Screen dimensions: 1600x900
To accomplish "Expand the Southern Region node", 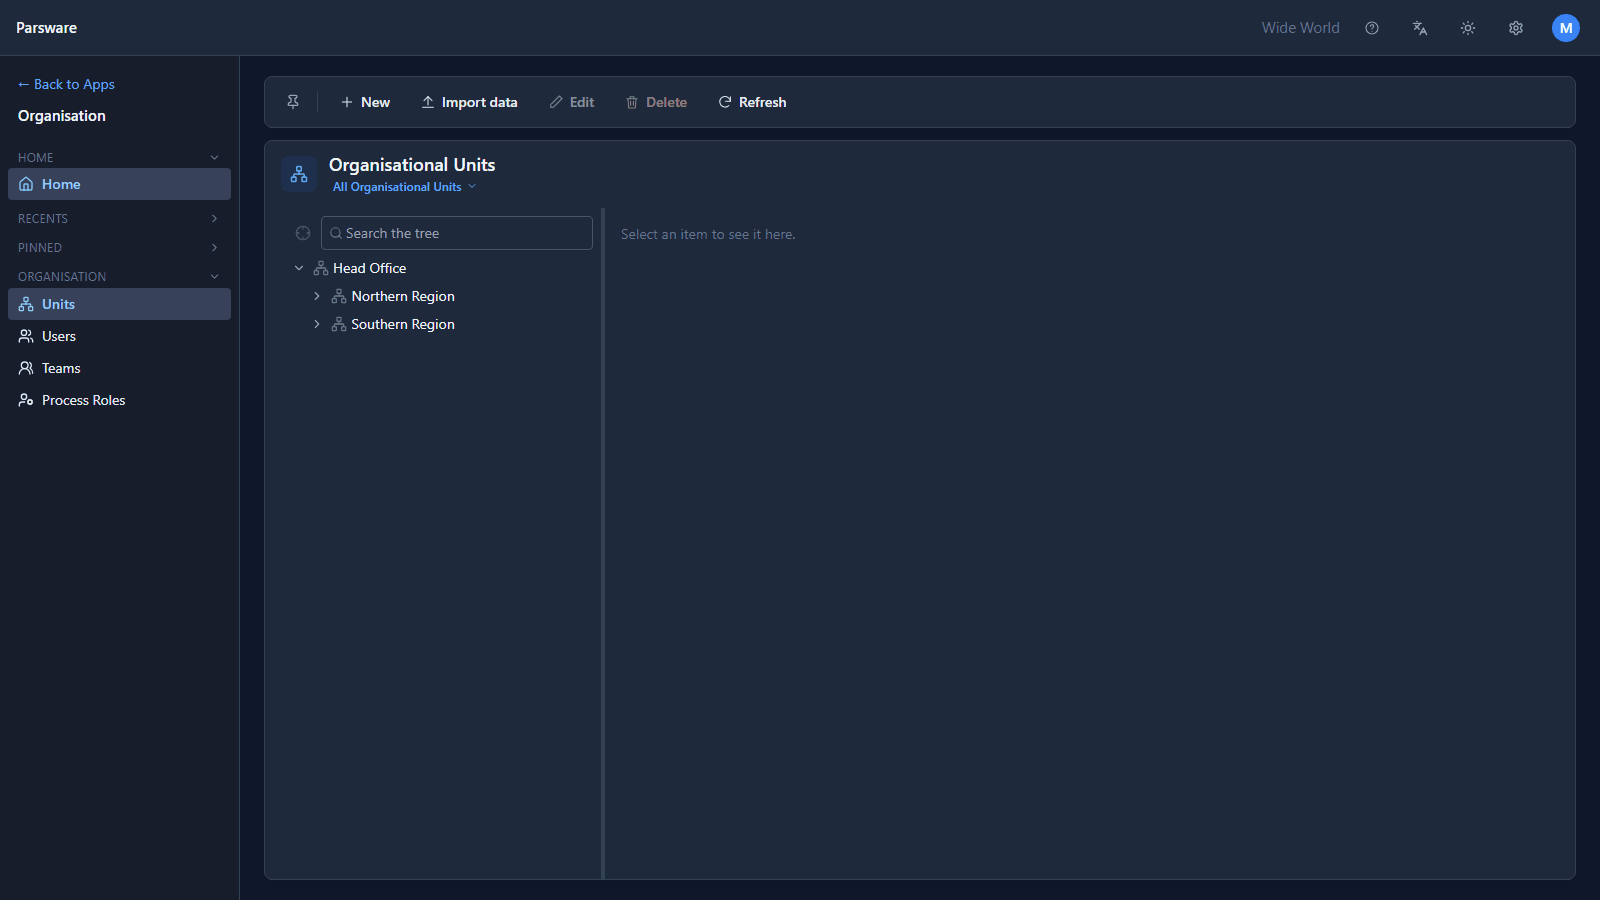I will click(317, 324).
